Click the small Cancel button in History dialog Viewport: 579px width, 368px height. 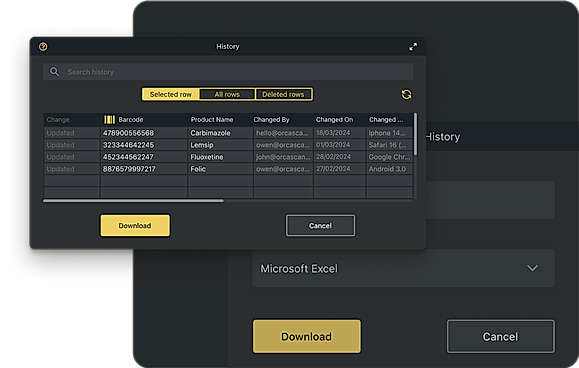[321, 226]
